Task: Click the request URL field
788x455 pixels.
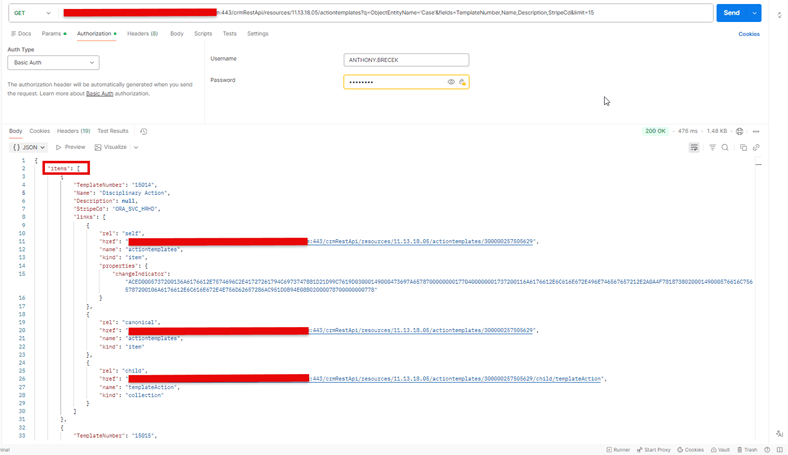Action: pyautogui.click(x=386, y=13)
